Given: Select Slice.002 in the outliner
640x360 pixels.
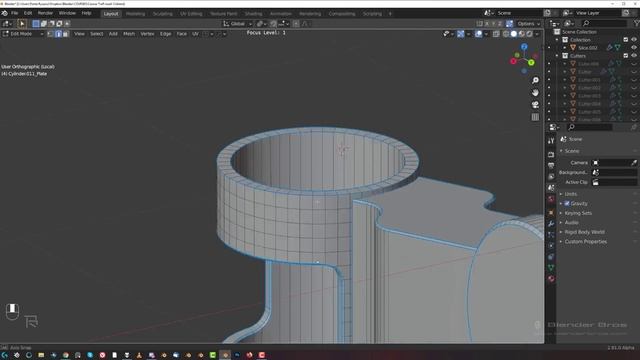Looking at the screenshot, I should [x=588, y=48].
